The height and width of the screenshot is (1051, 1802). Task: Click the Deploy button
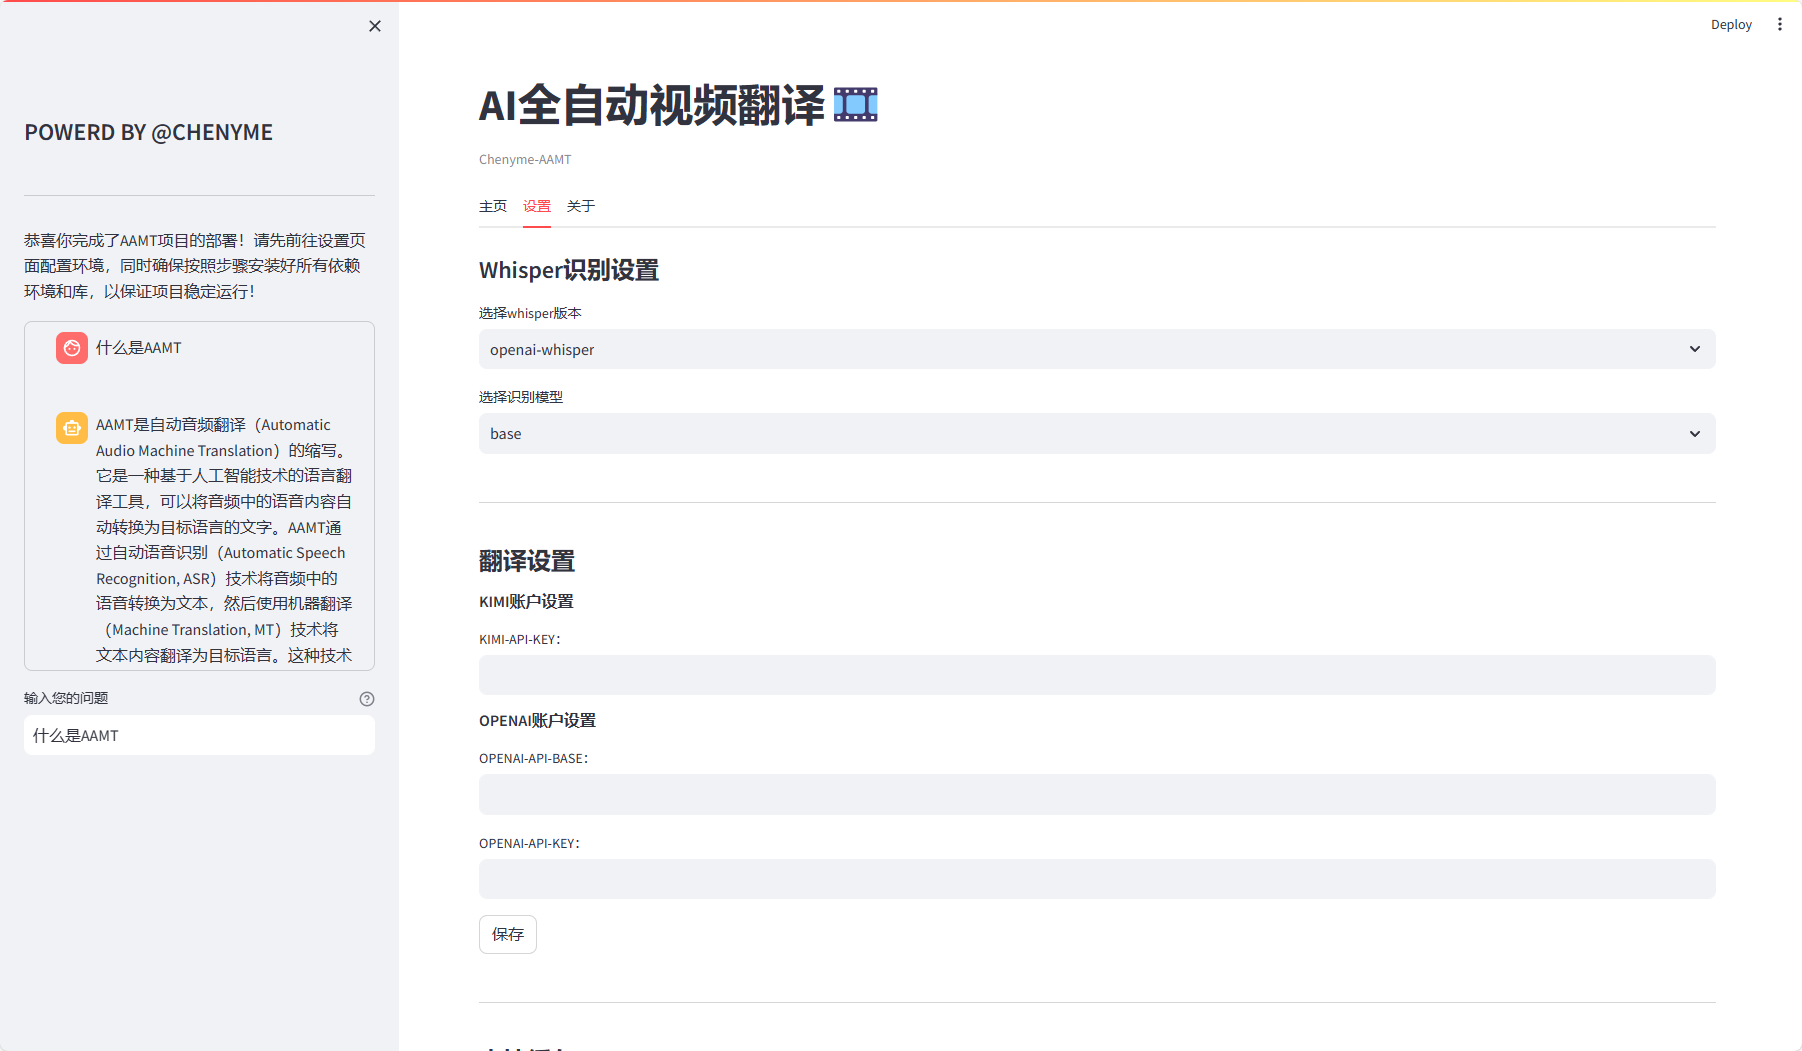(x=1731, y=24)
